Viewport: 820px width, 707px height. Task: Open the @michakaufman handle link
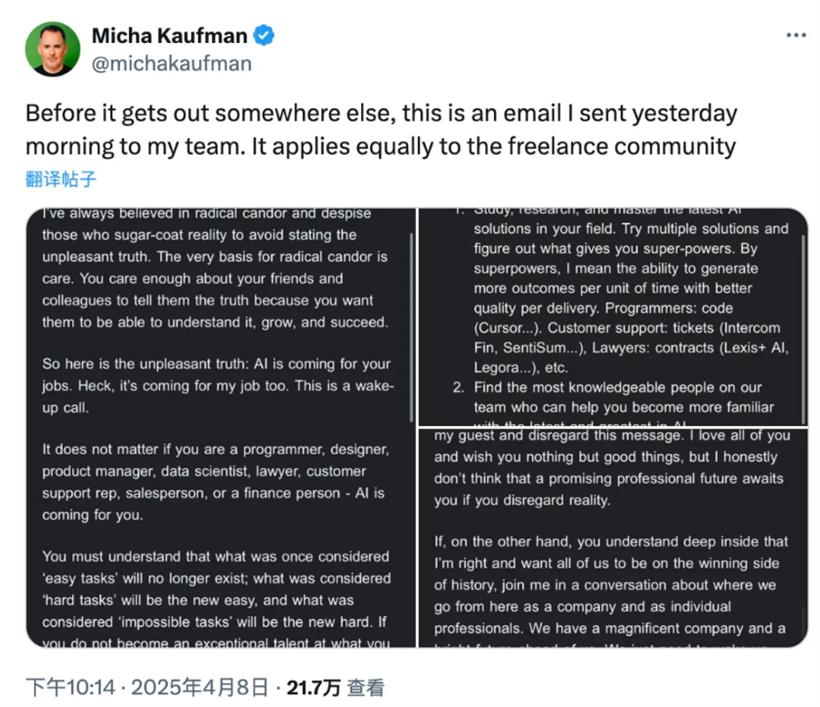(x=172, y=63)
